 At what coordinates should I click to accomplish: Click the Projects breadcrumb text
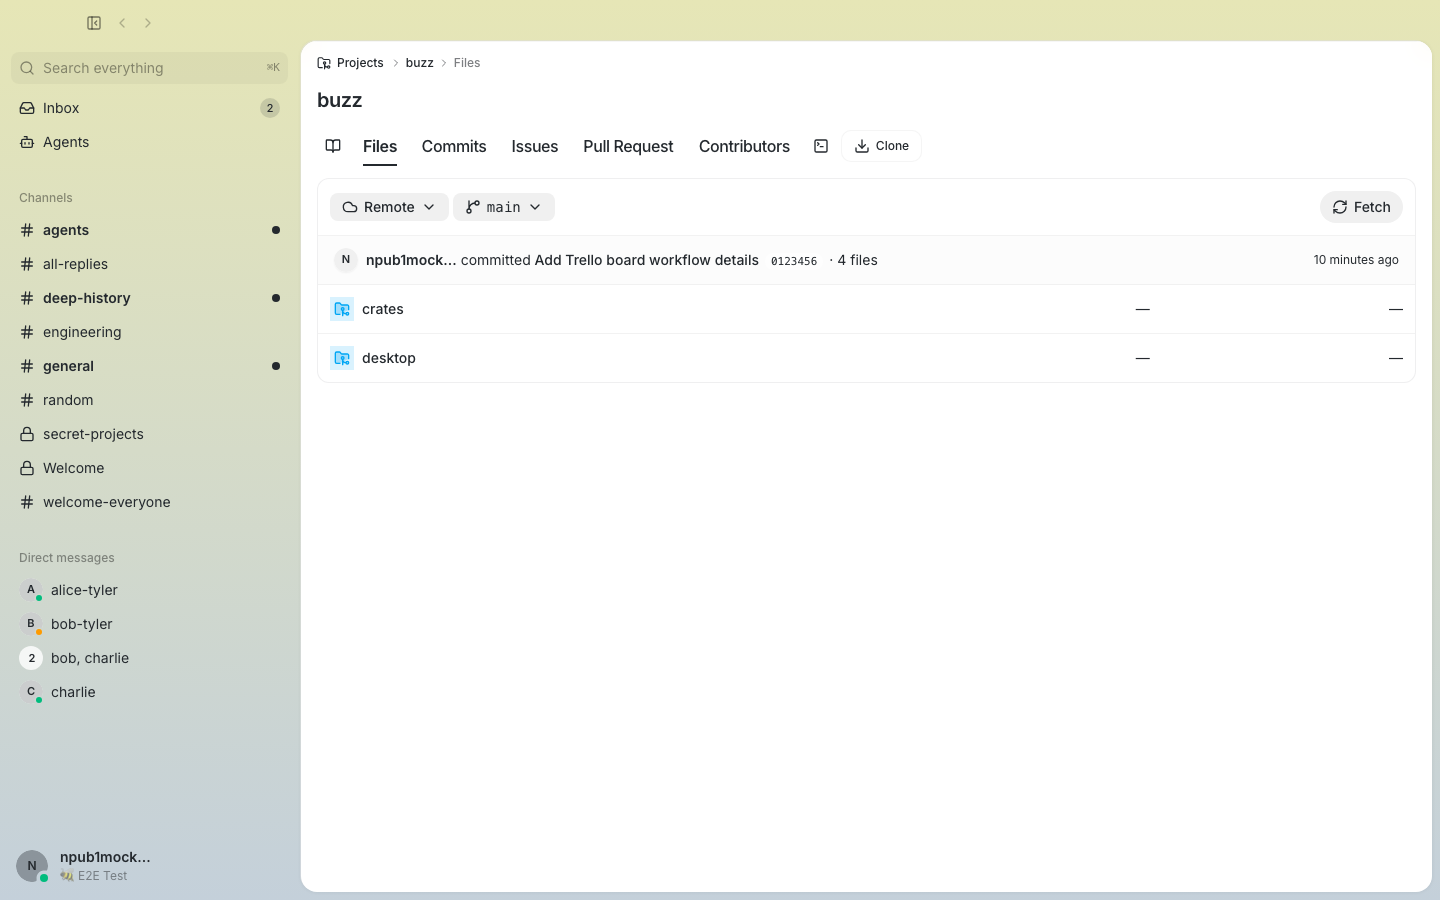tap(360, 63)
